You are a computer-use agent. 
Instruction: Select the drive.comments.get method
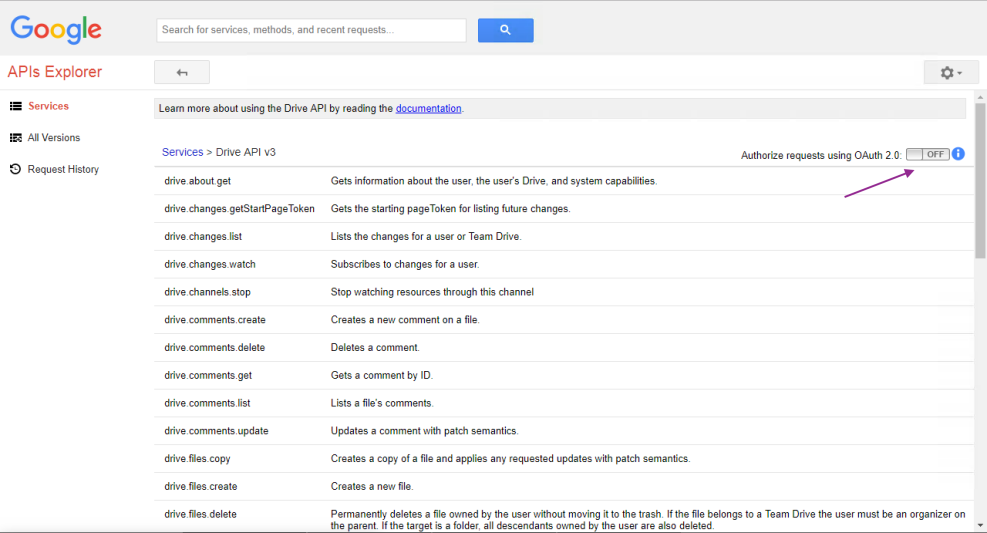[208, 375]
